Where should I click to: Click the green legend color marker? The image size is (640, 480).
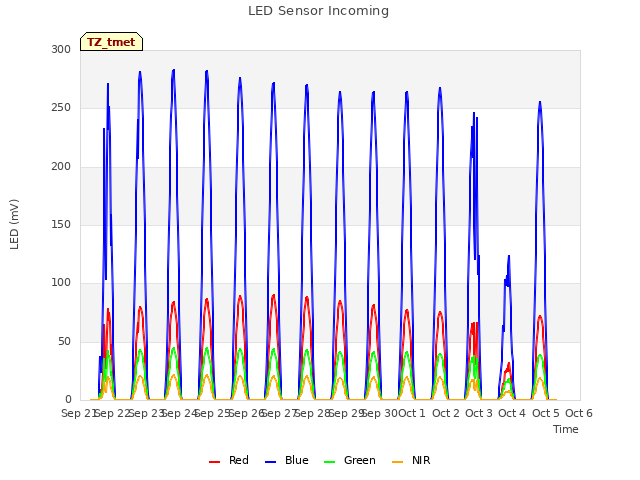pyautogui.click(x=329, y=462)
